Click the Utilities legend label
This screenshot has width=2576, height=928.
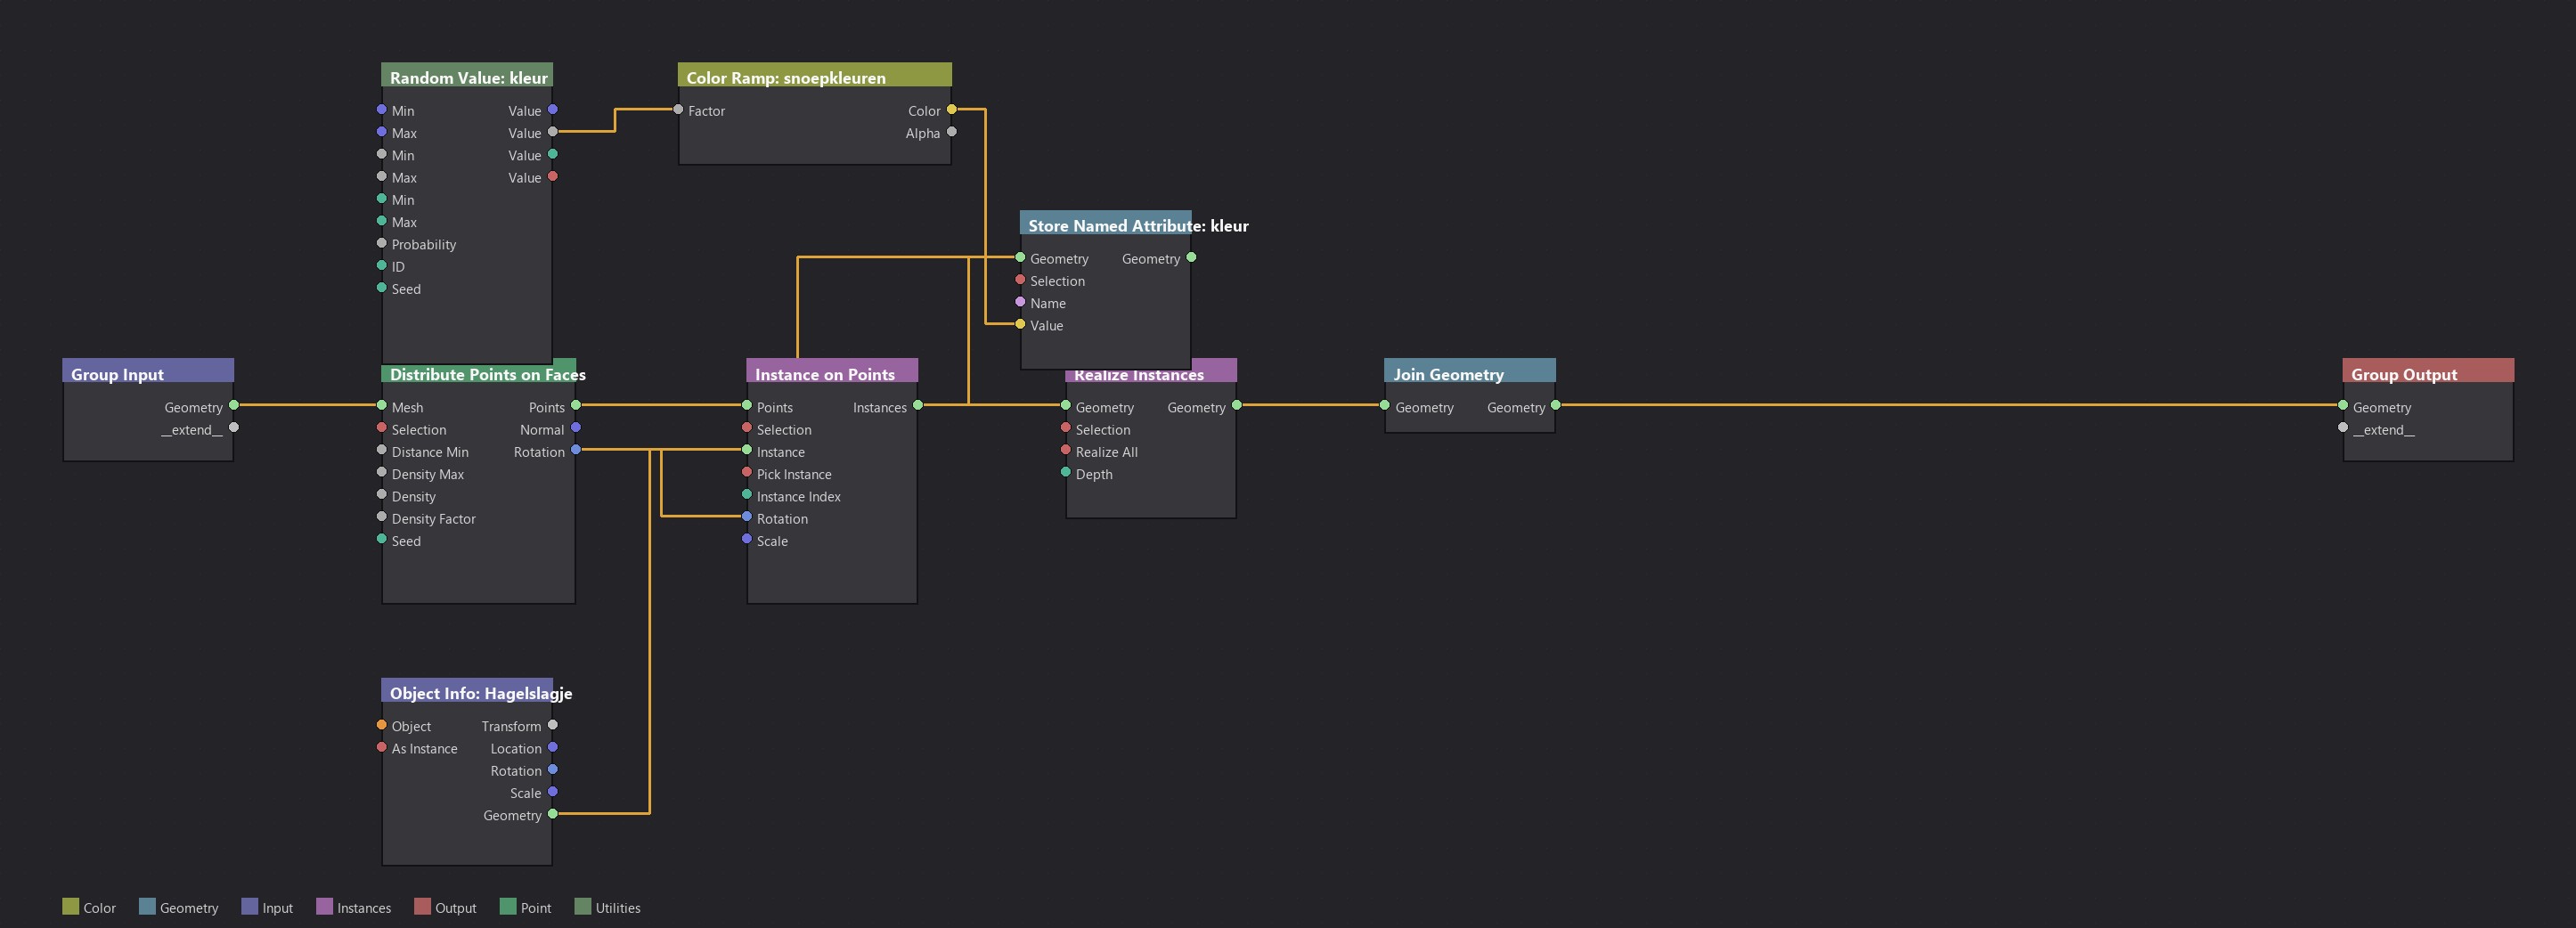tap(618, 908)
